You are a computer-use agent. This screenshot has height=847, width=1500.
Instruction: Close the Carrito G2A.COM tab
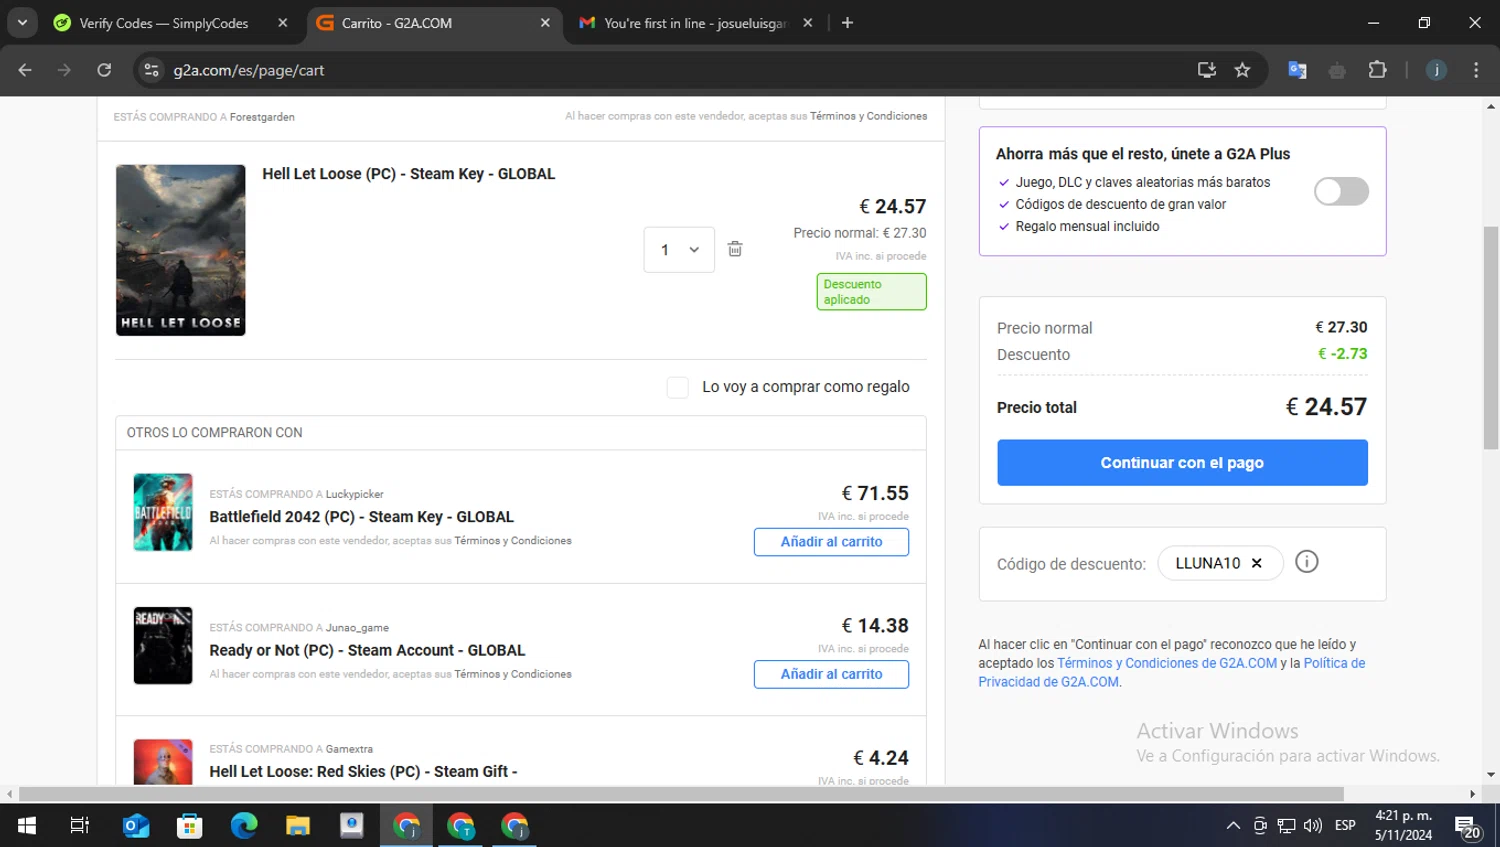(545, 23)
